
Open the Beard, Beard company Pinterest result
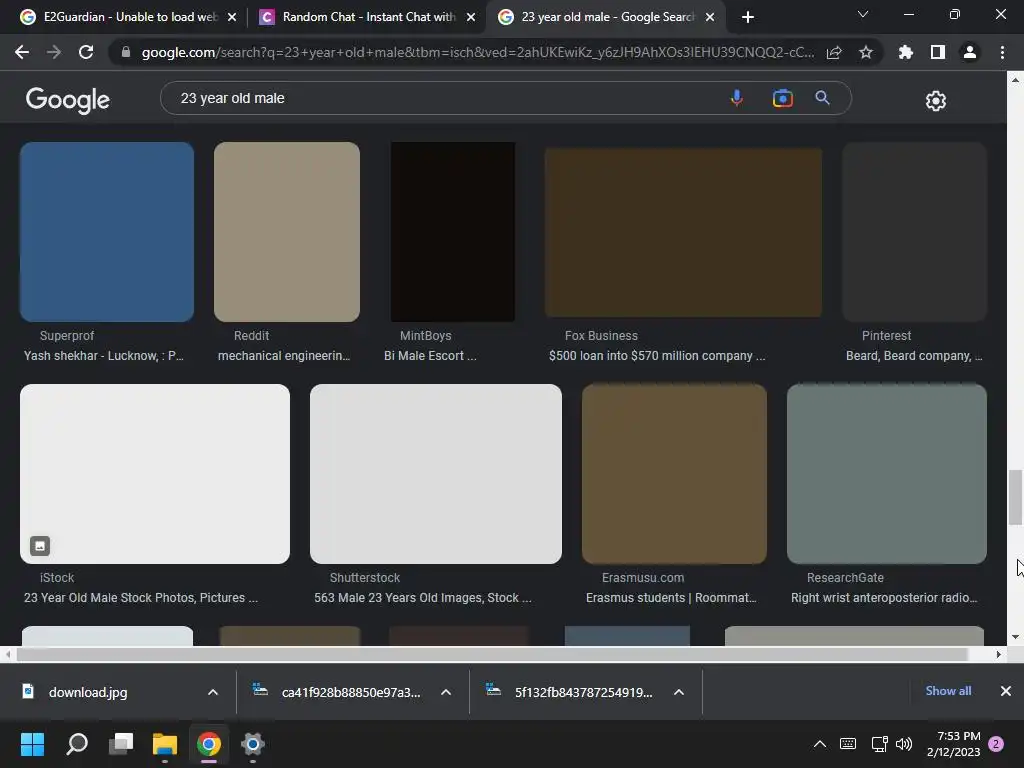[x=914, y=356]
